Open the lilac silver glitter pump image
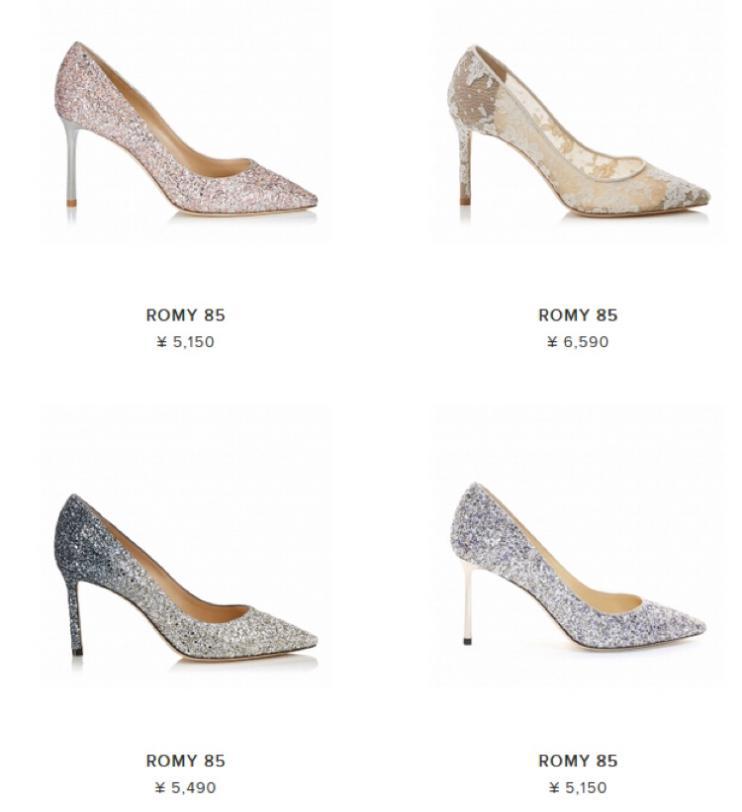The height and width of the screenshot is (812, 742). [x=578, y=566]
